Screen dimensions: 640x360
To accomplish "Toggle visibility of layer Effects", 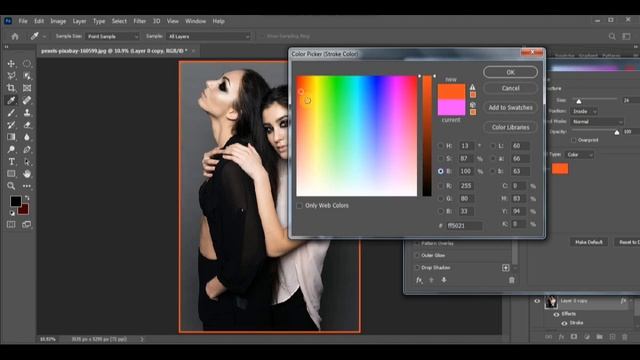I will (556, 314).
